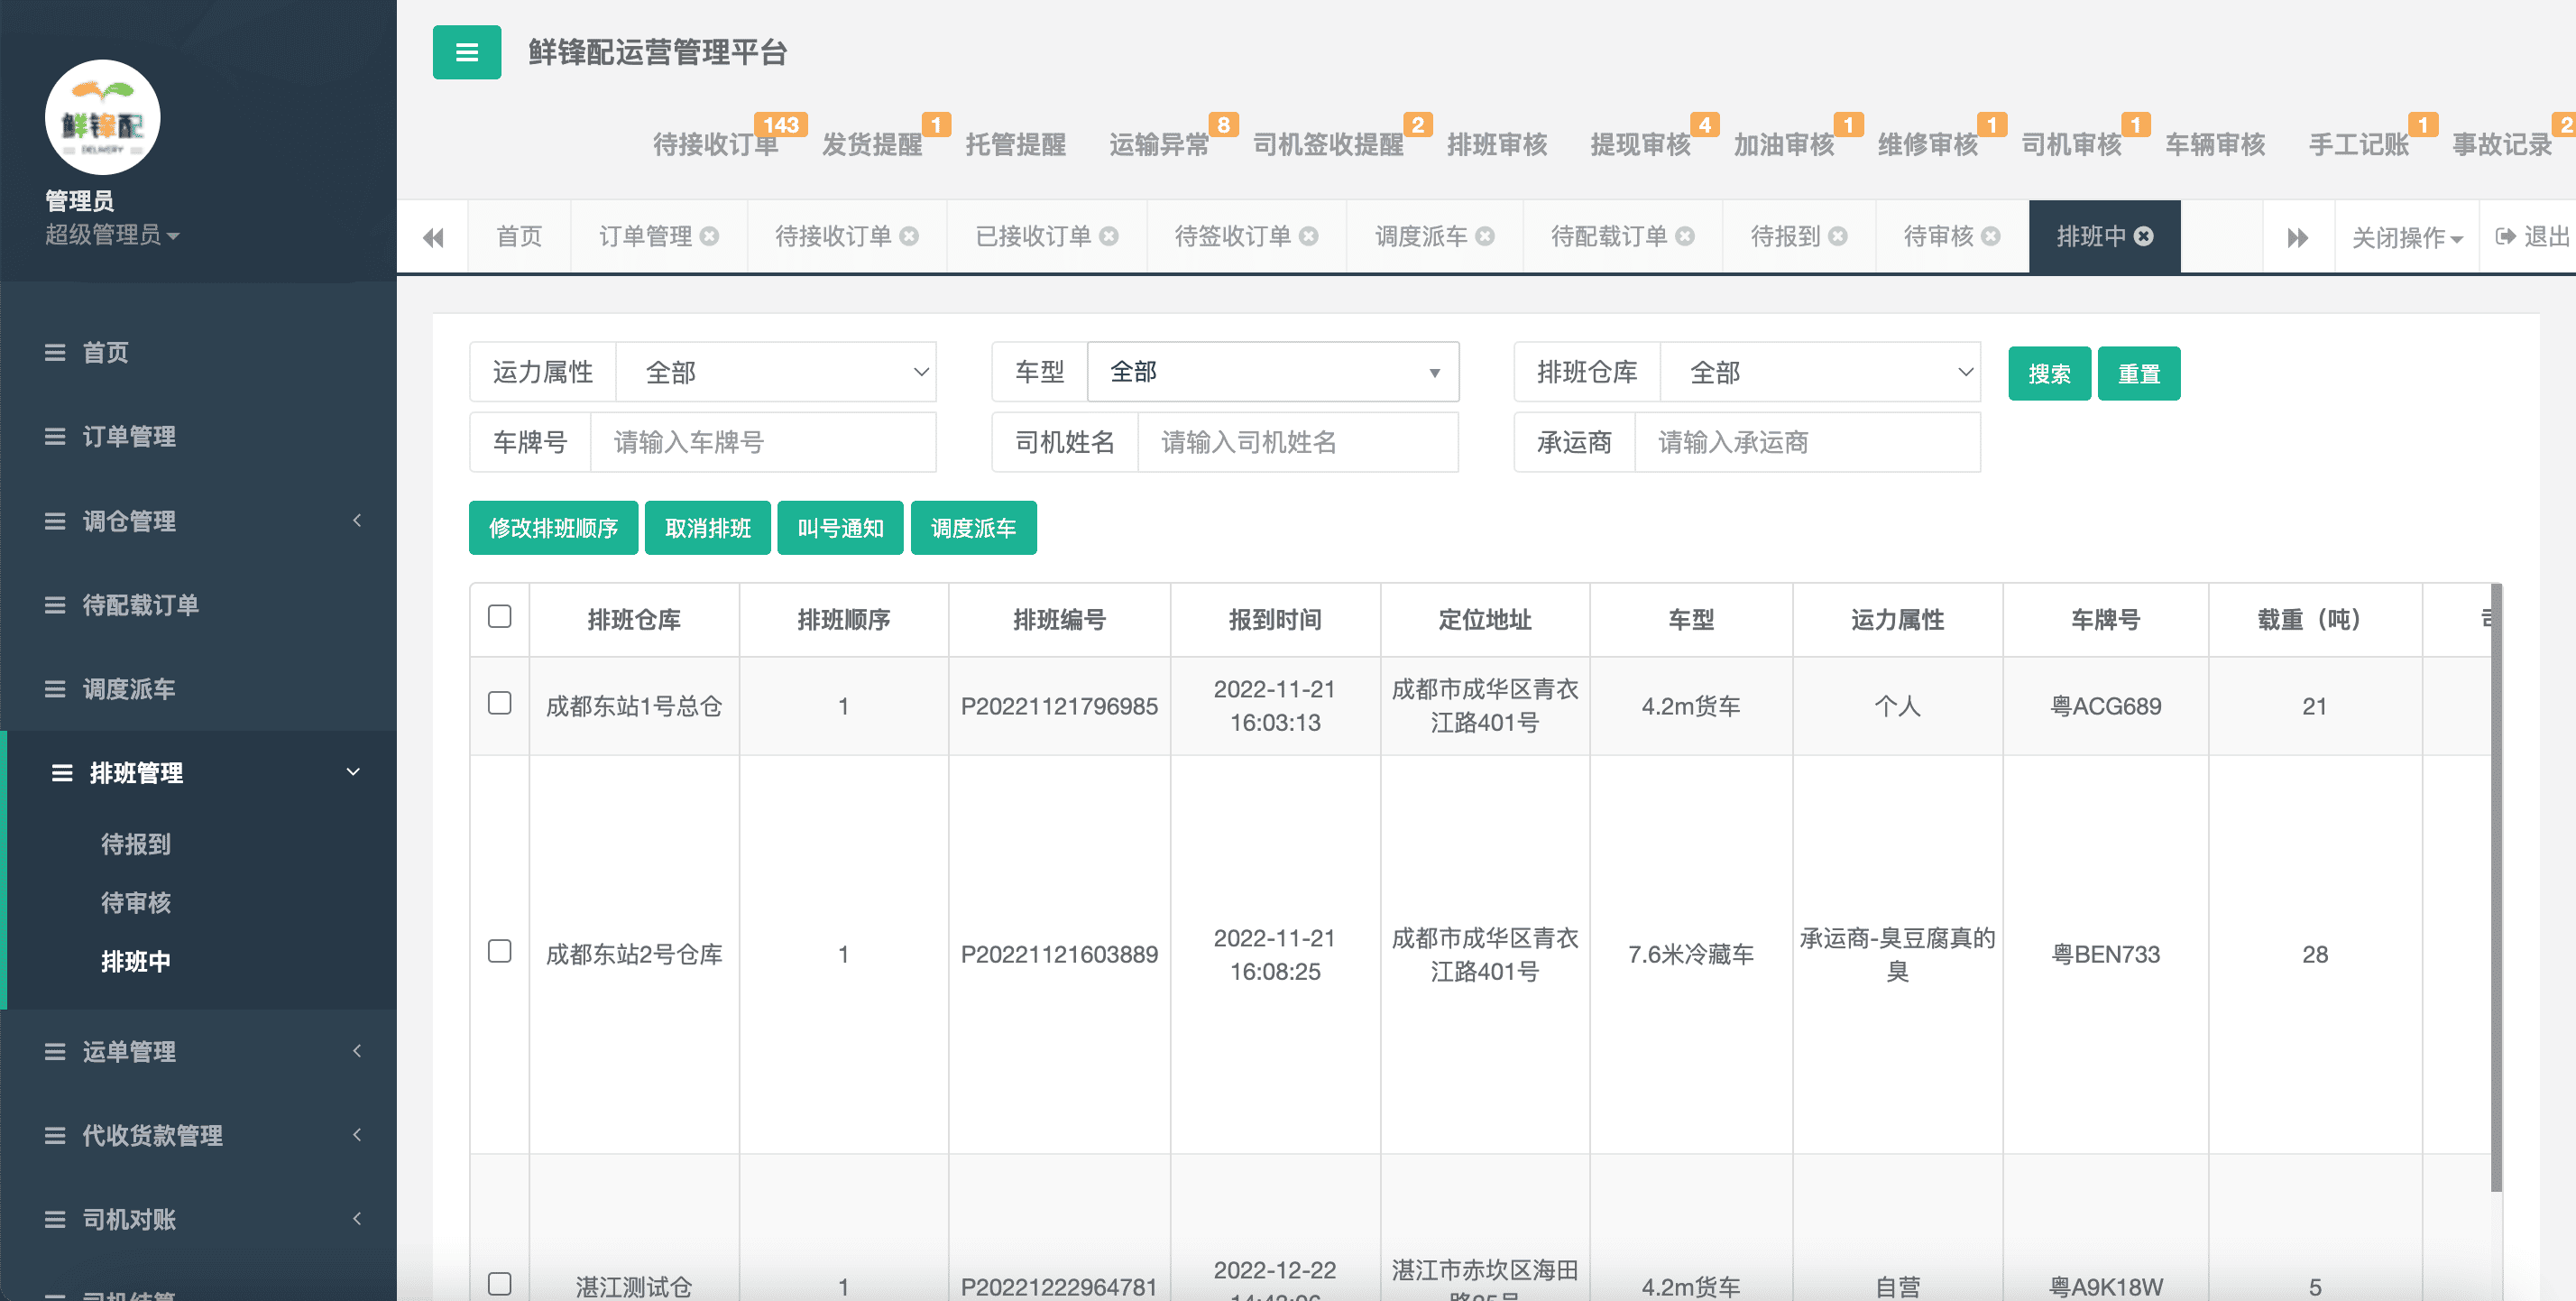Select the 排班中 sidebar submenu item

pyautogui.click(x=136, y=961)
